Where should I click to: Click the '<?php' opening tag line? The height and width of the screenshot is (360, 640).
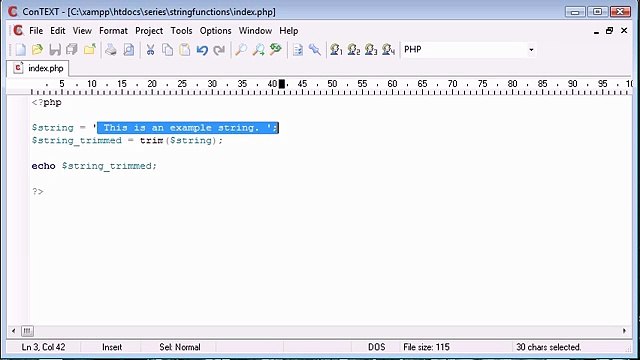[x=47, y=102]
